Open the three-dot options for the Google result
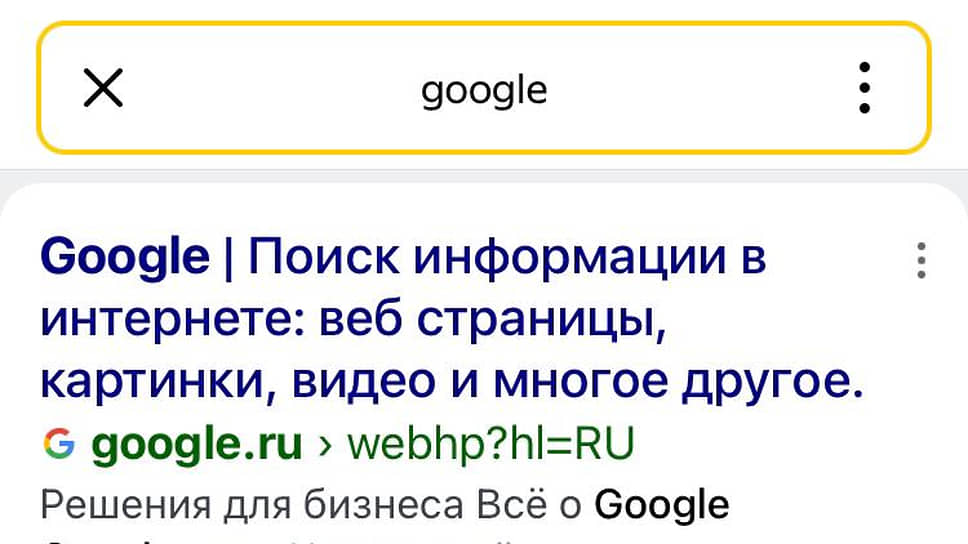 click(x=921, y=260)
